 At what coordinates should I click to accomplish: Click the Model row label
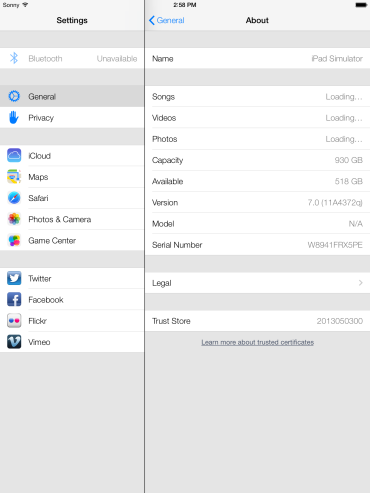tap(163, 224)
